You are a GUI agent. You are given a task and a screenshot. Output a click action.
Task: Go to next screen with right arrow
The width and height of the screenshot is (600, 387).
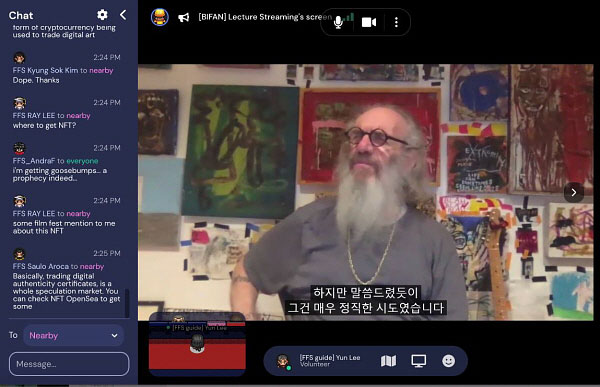pyautogui.click(x=574, y=192)
